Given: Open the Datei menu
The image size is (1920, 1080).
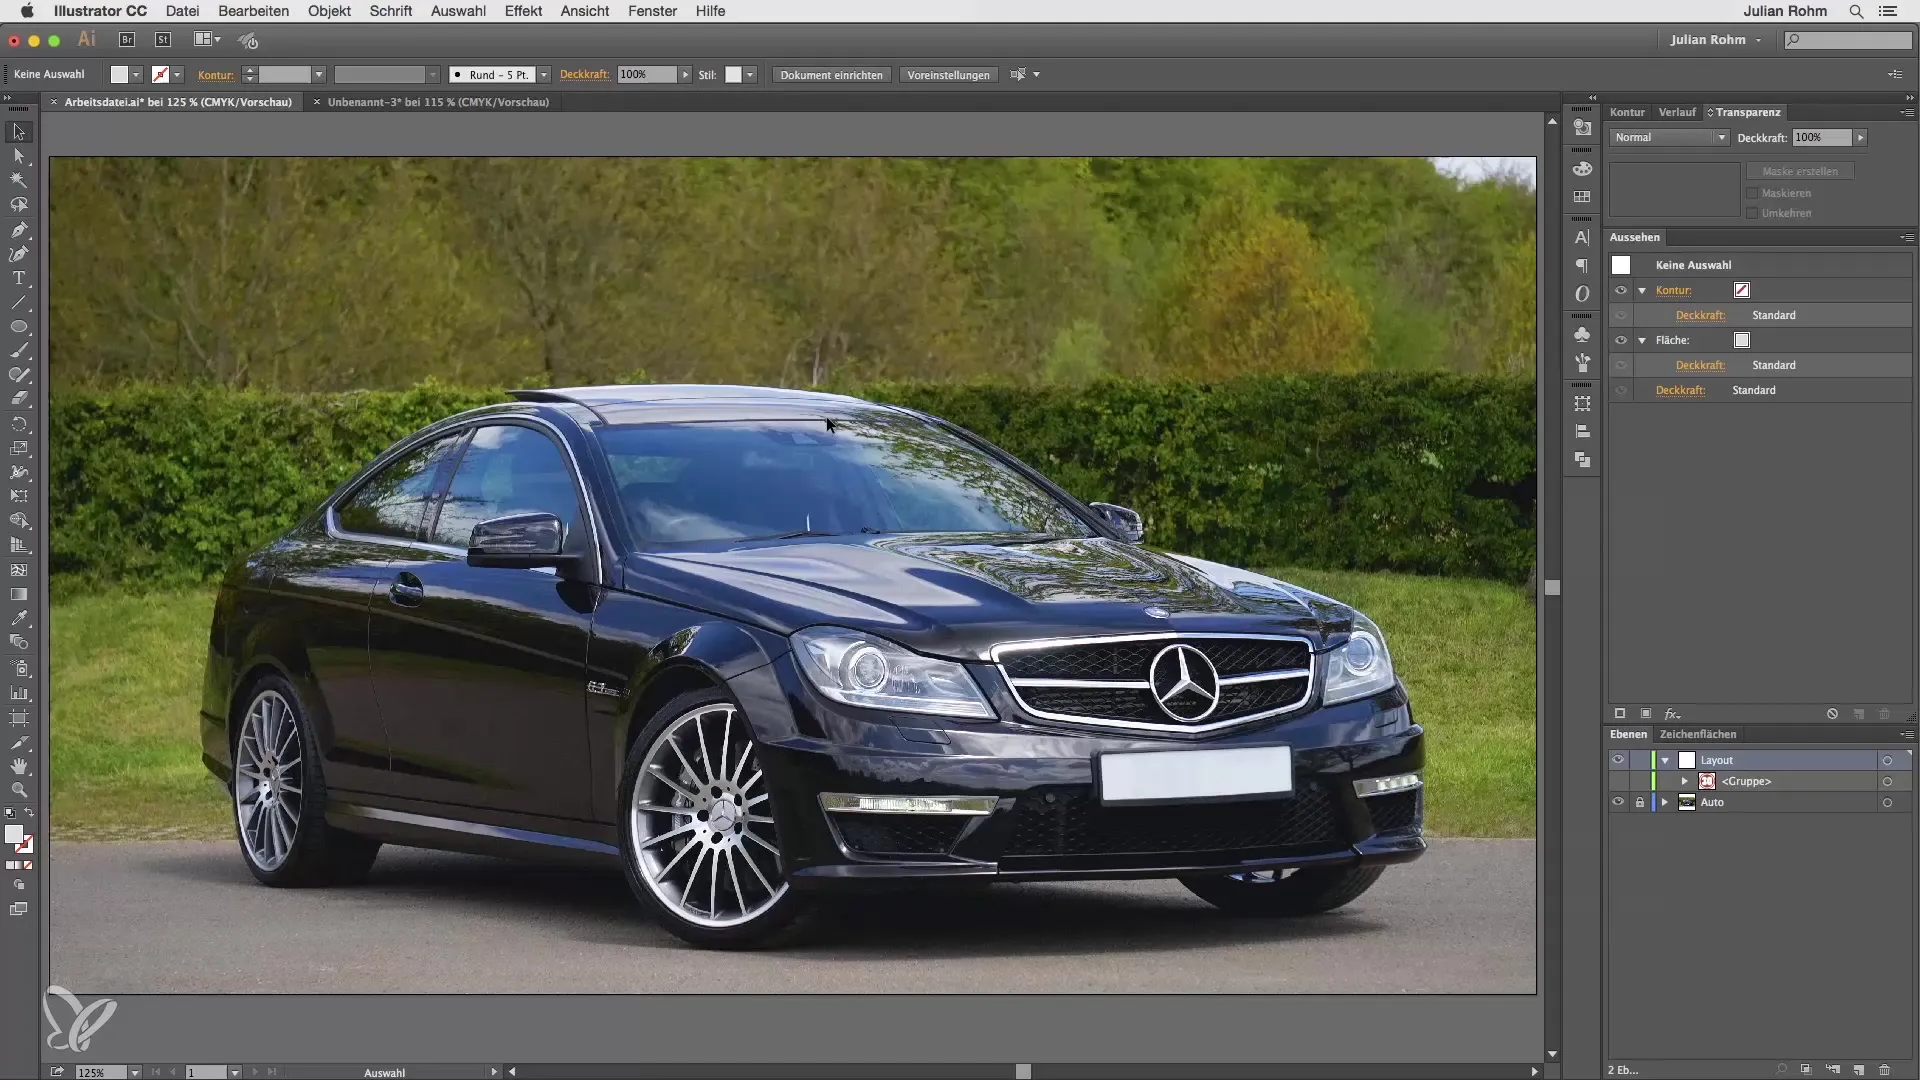Looking at the screenshot, I should coord(182,11).
